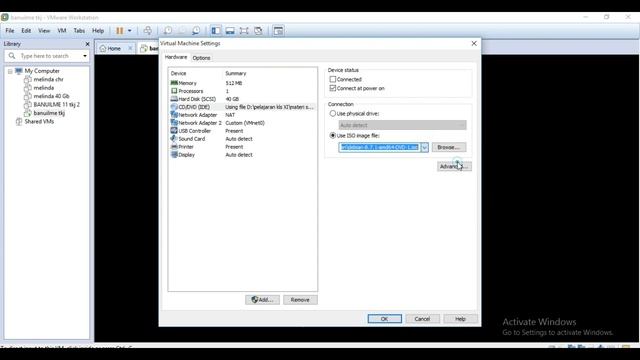Click the My Computer icon in Library
Image resolution: width=640 pixels, height=360 pixels.
pos(19,71)
